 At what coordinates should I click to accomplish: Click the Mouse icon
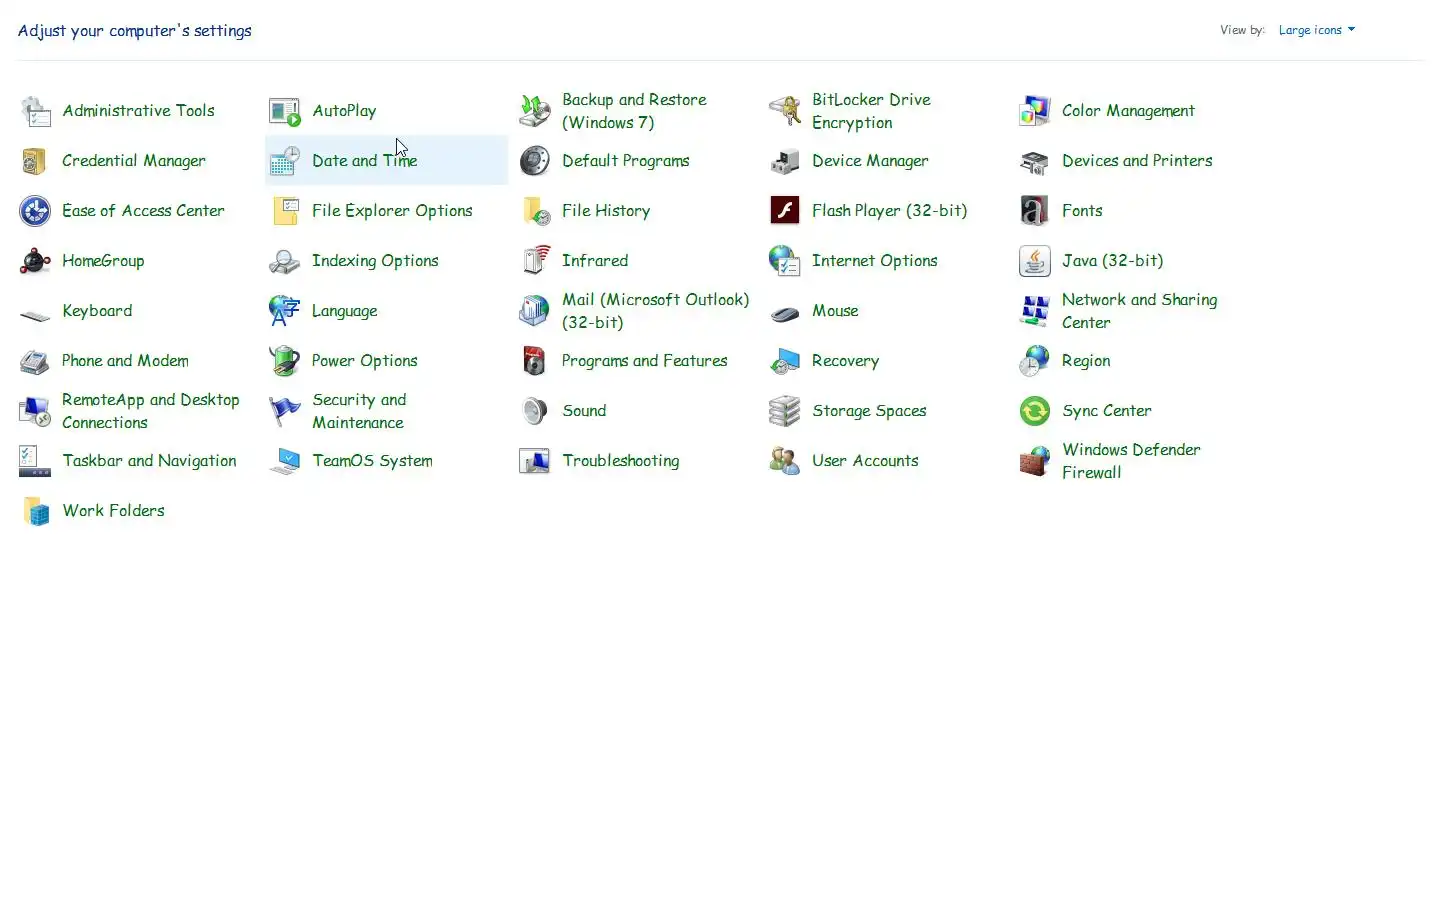pos(785,314)
